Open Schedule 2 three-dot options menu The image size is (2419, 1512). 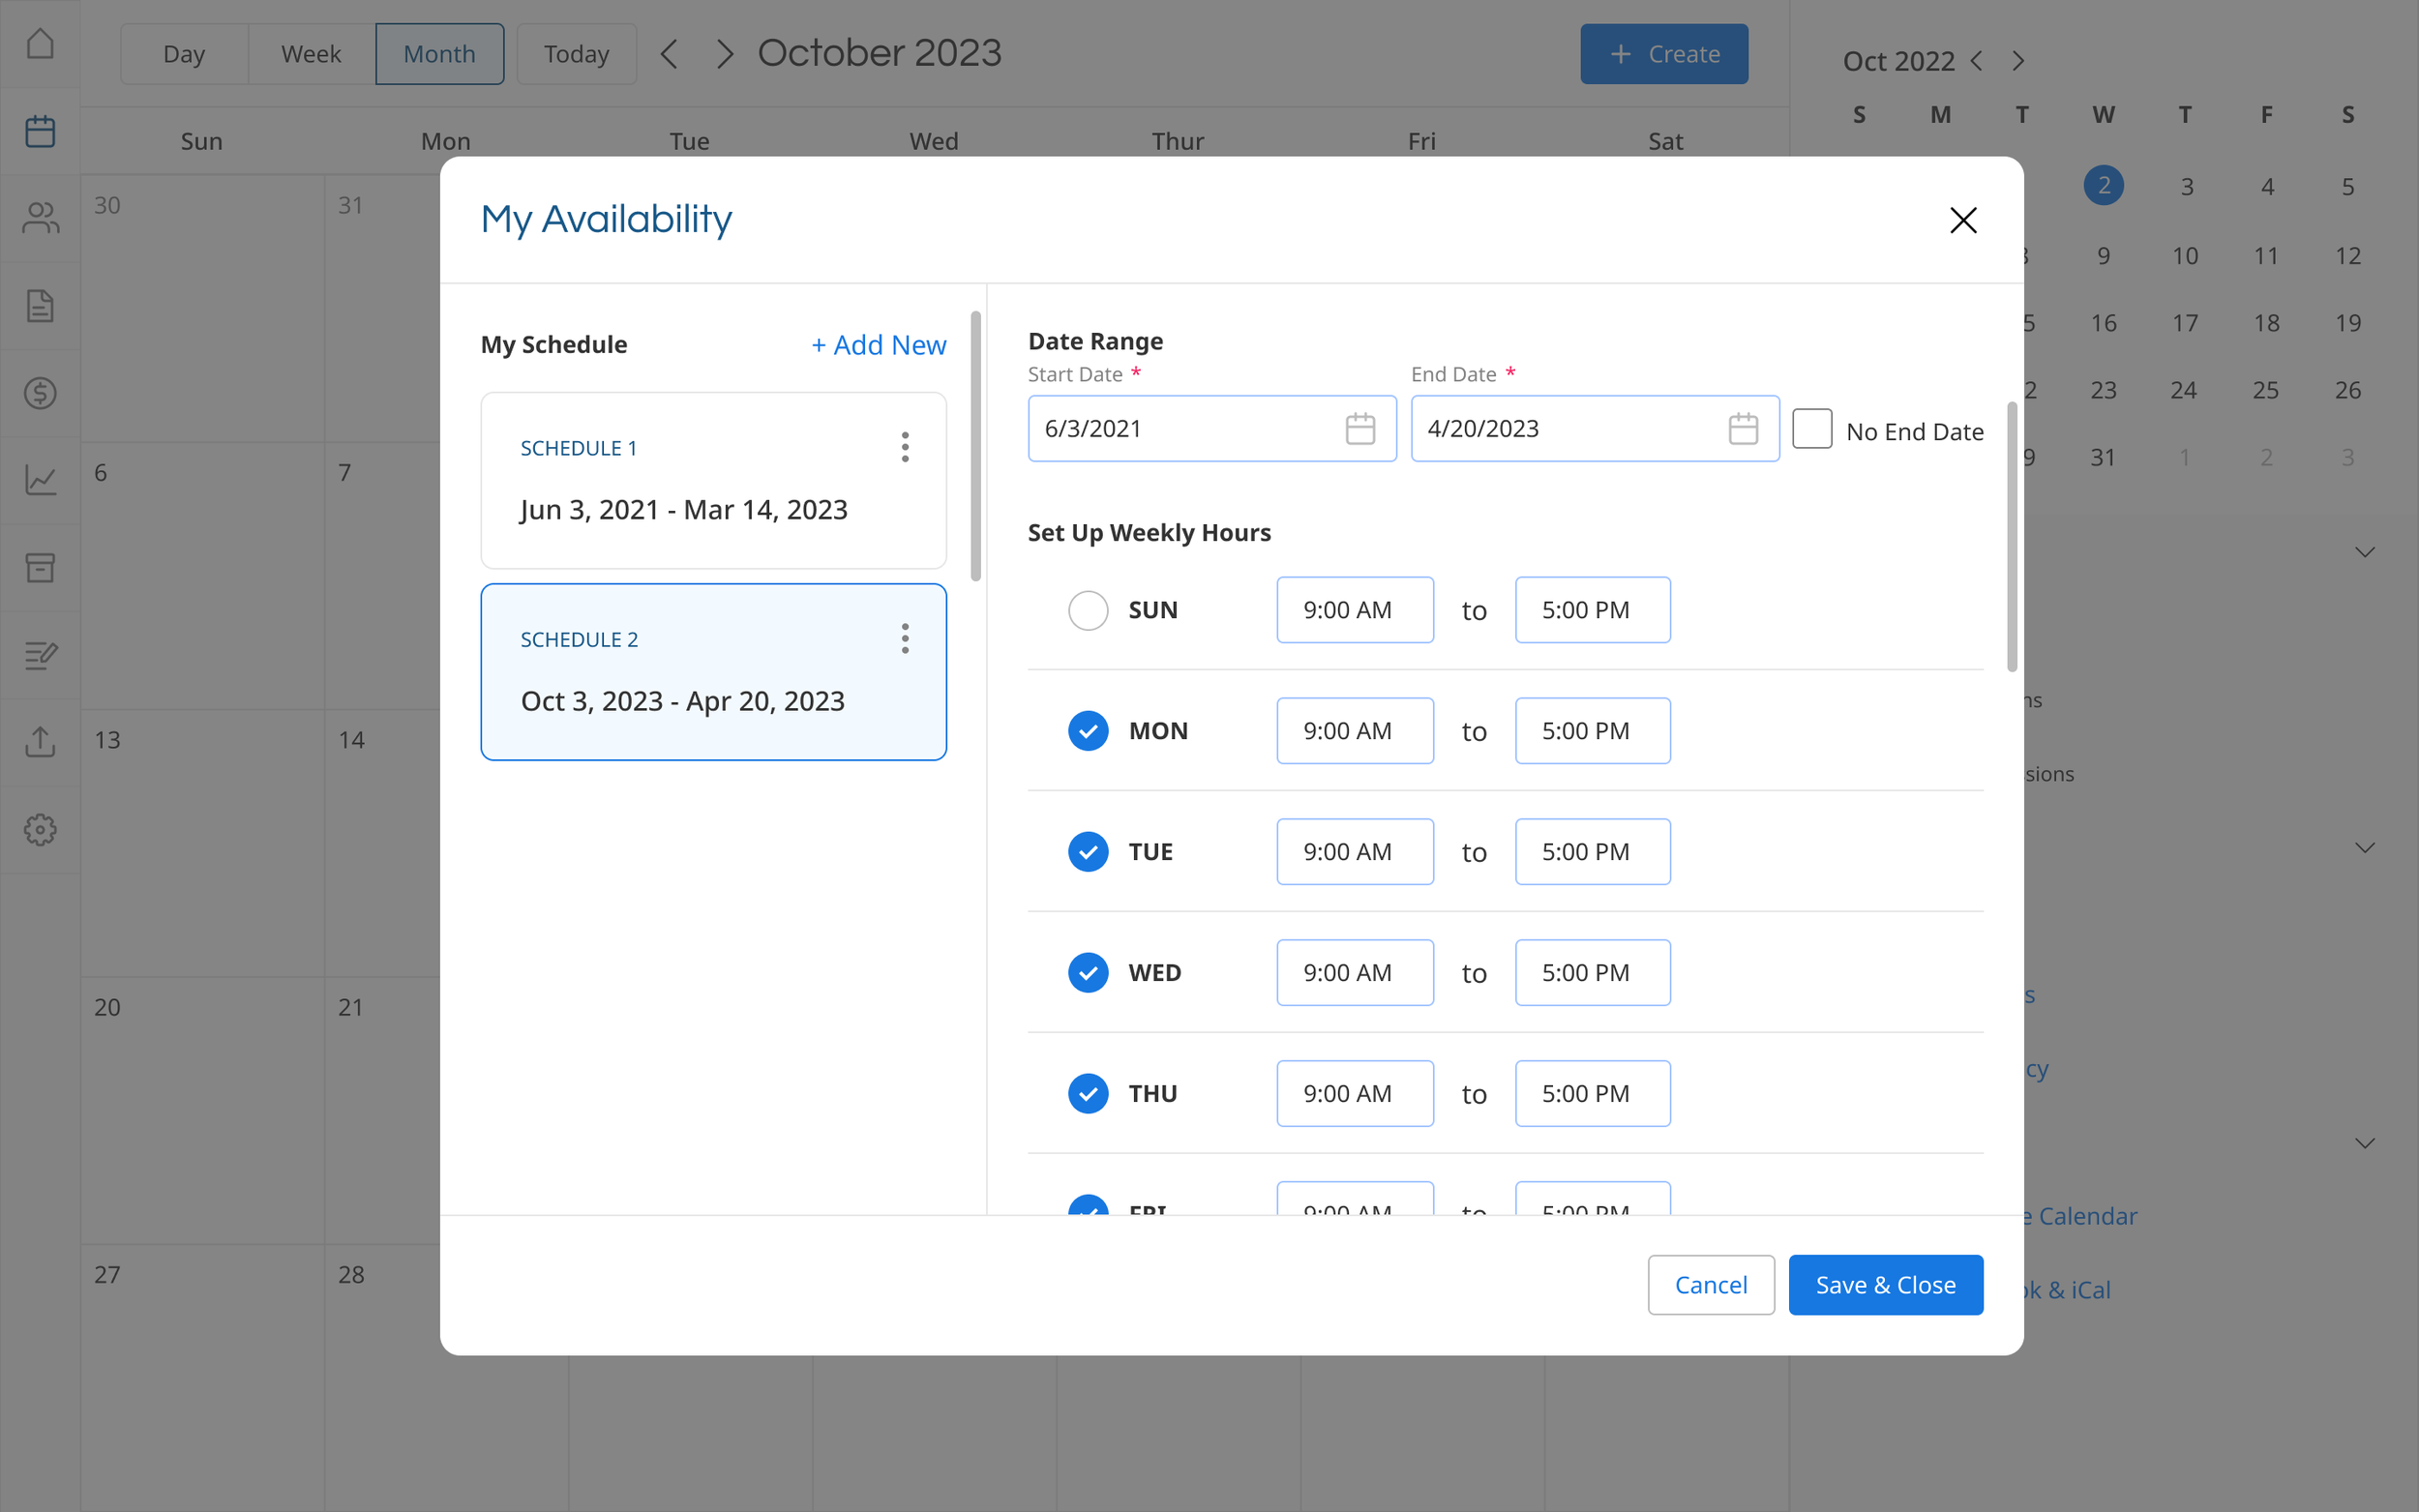click(x=905, y=638)
